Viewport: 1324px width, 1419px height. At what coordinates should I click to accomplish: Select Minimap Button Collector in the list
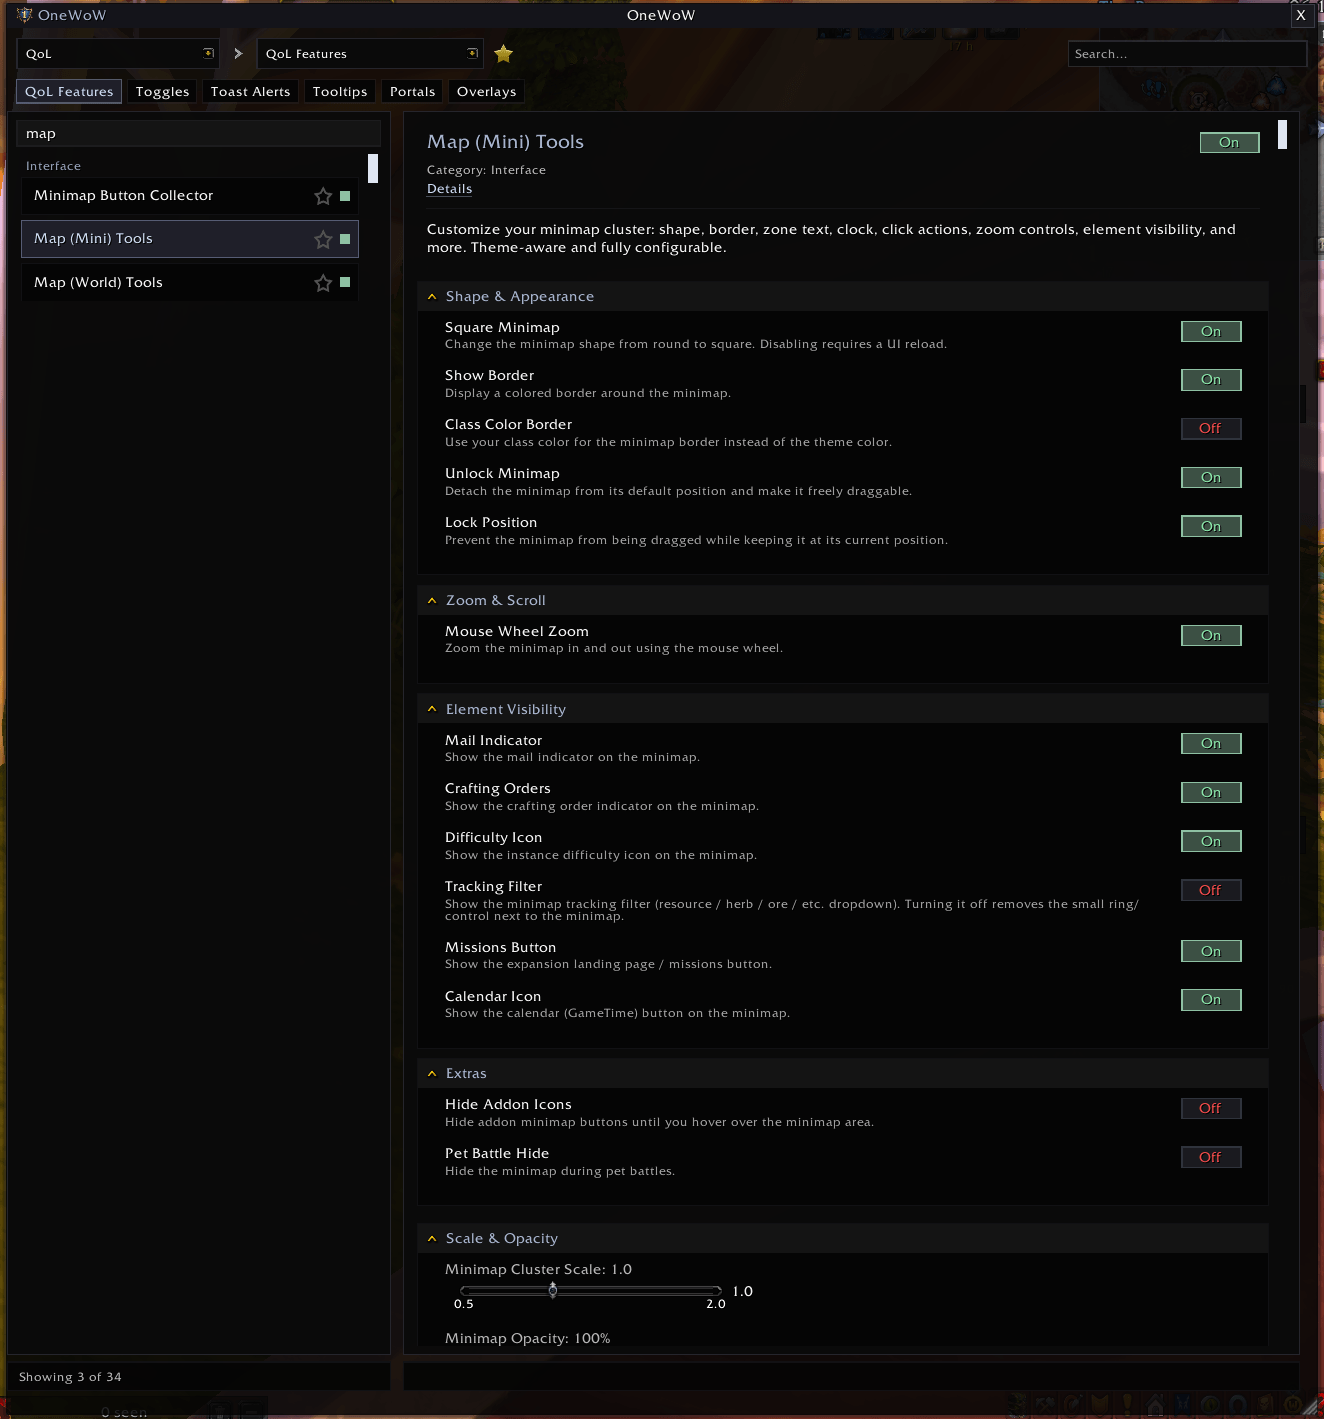pos(190,196)
